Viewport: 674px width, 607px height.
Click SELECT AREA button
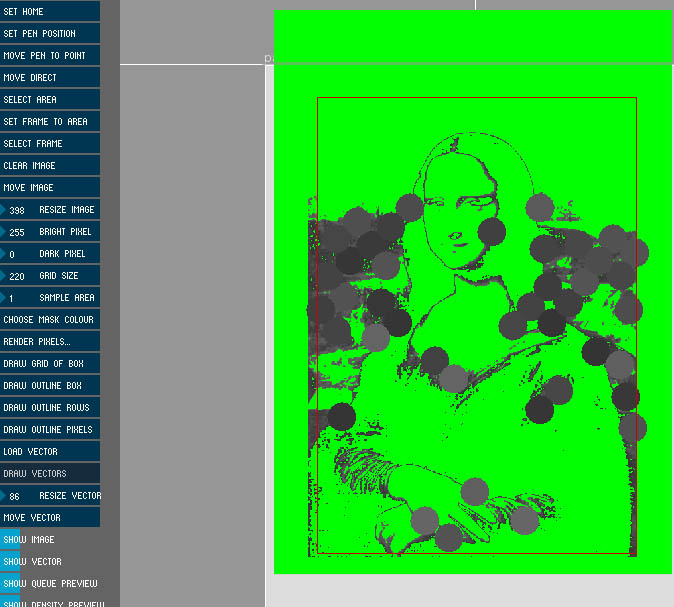(50, 99)
